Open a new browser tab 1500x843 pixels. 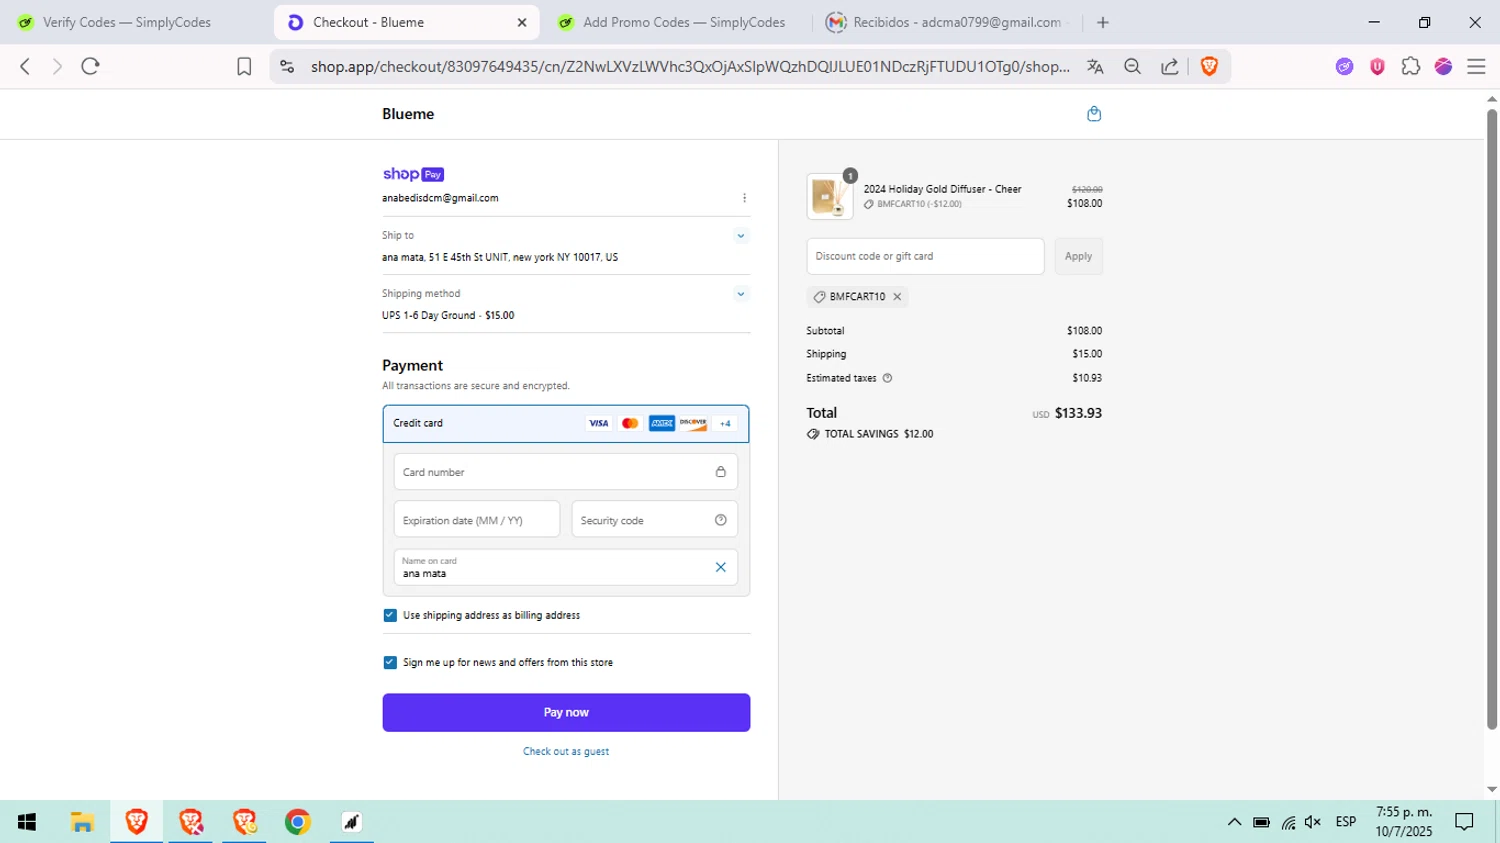[x=1103, y=22]
